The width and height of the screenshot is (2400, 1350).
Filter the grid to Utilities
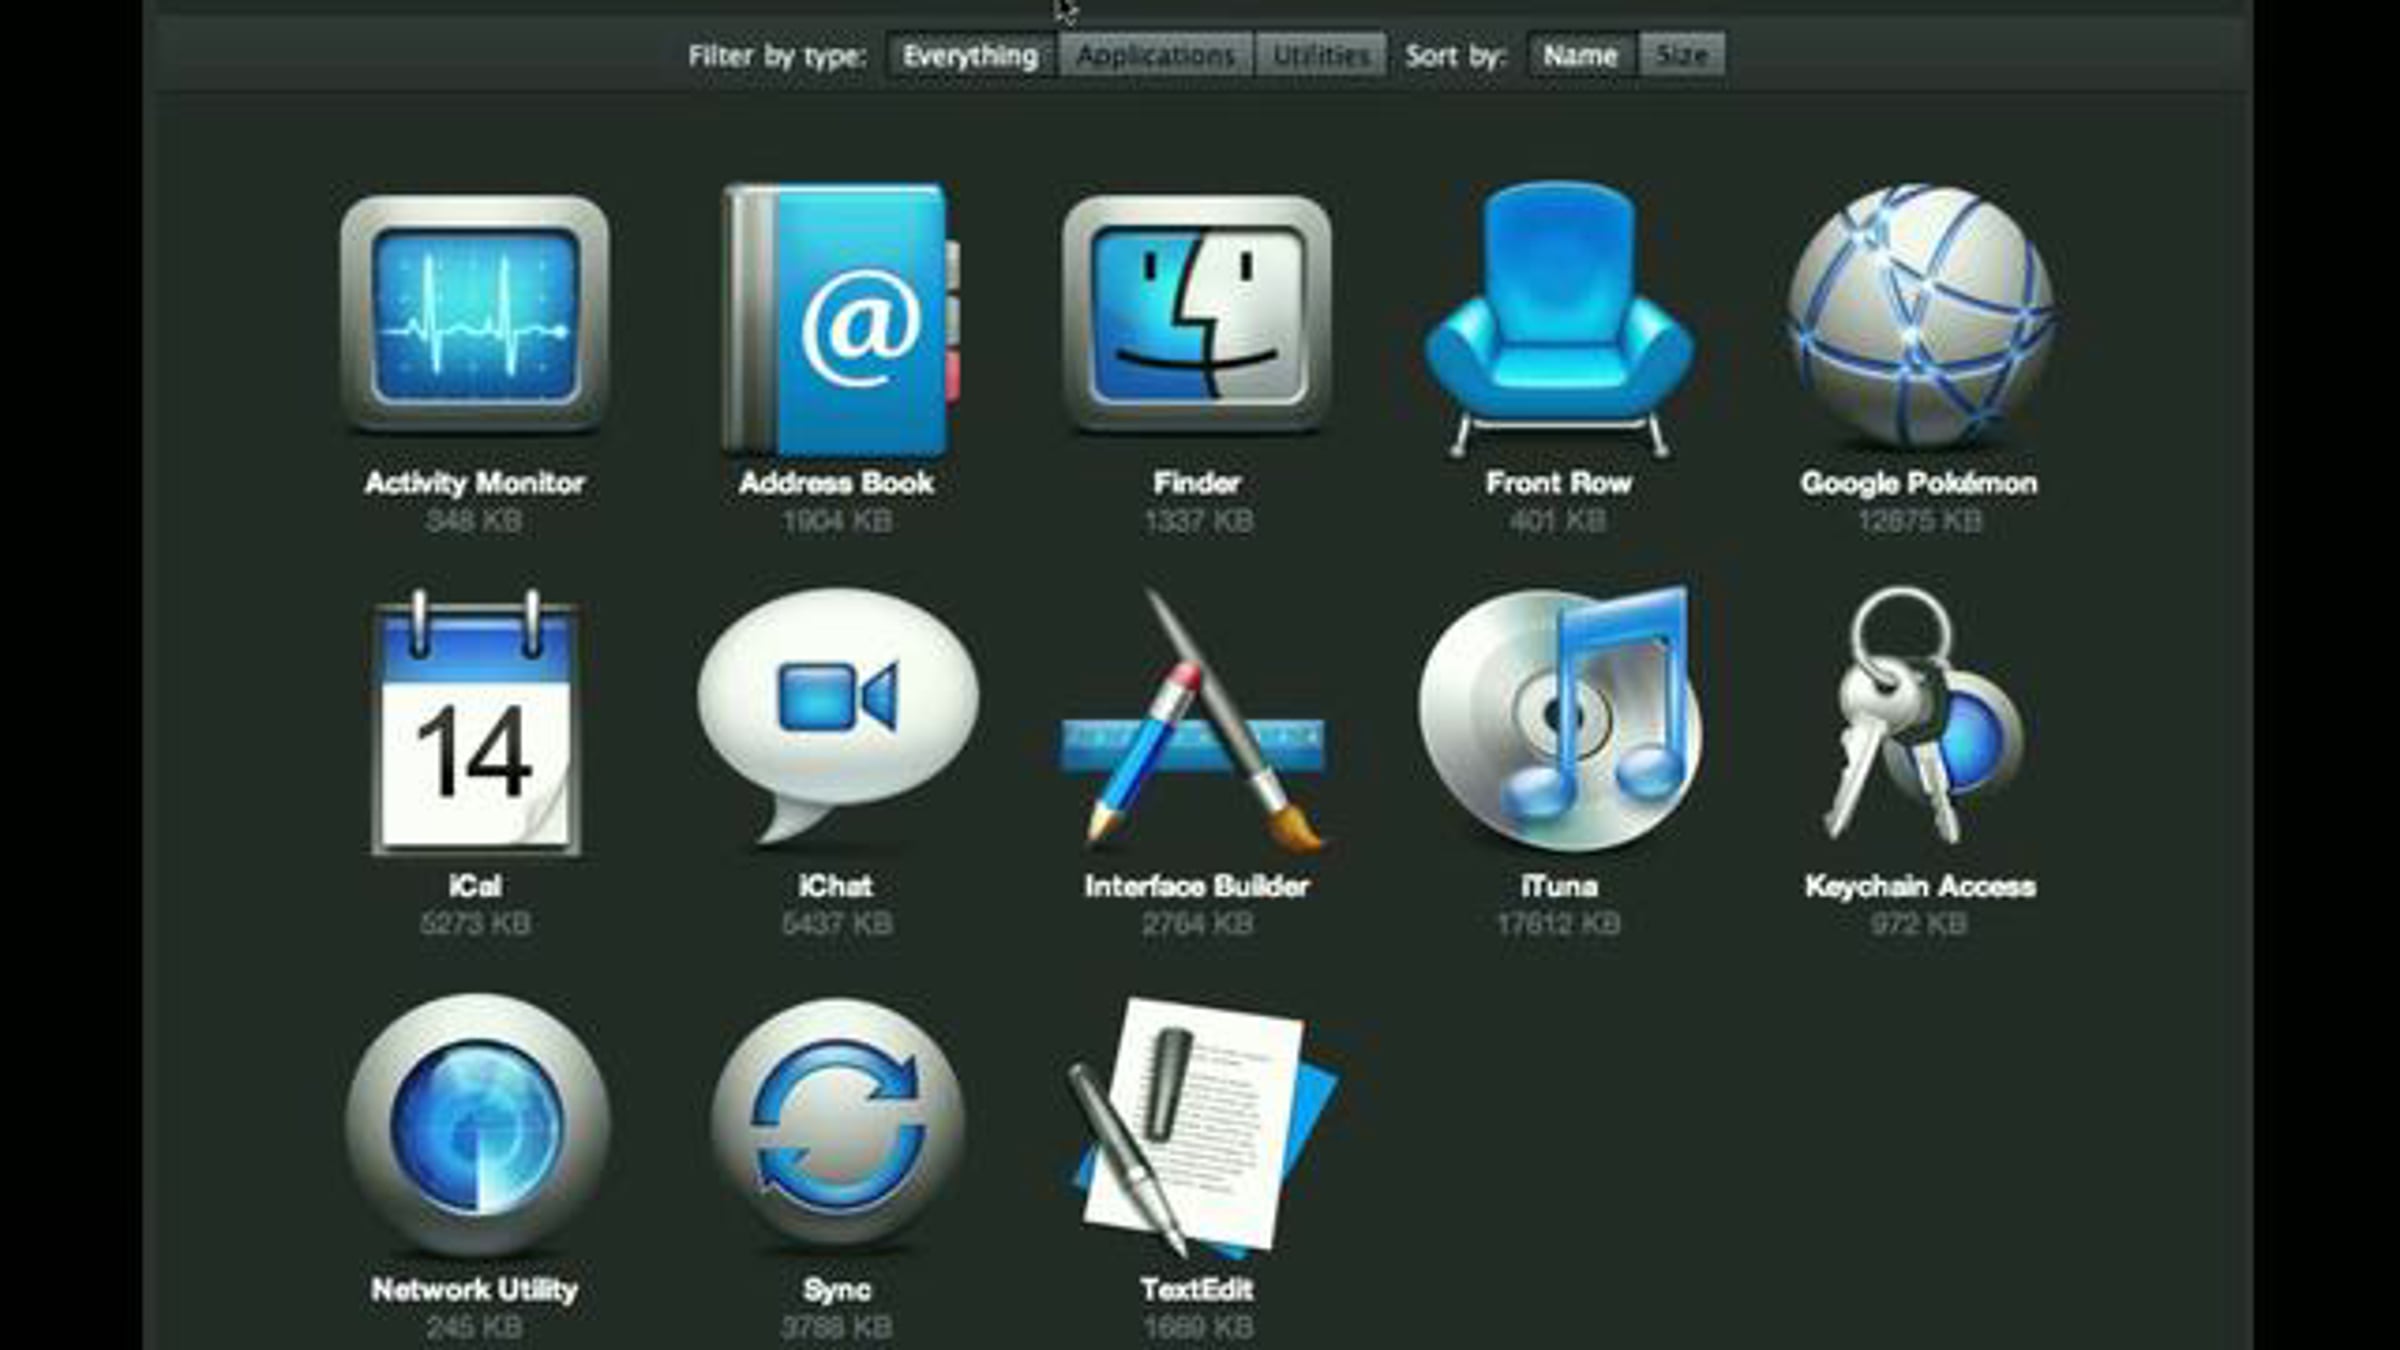pyautogui.click(x=1321, y=55)
